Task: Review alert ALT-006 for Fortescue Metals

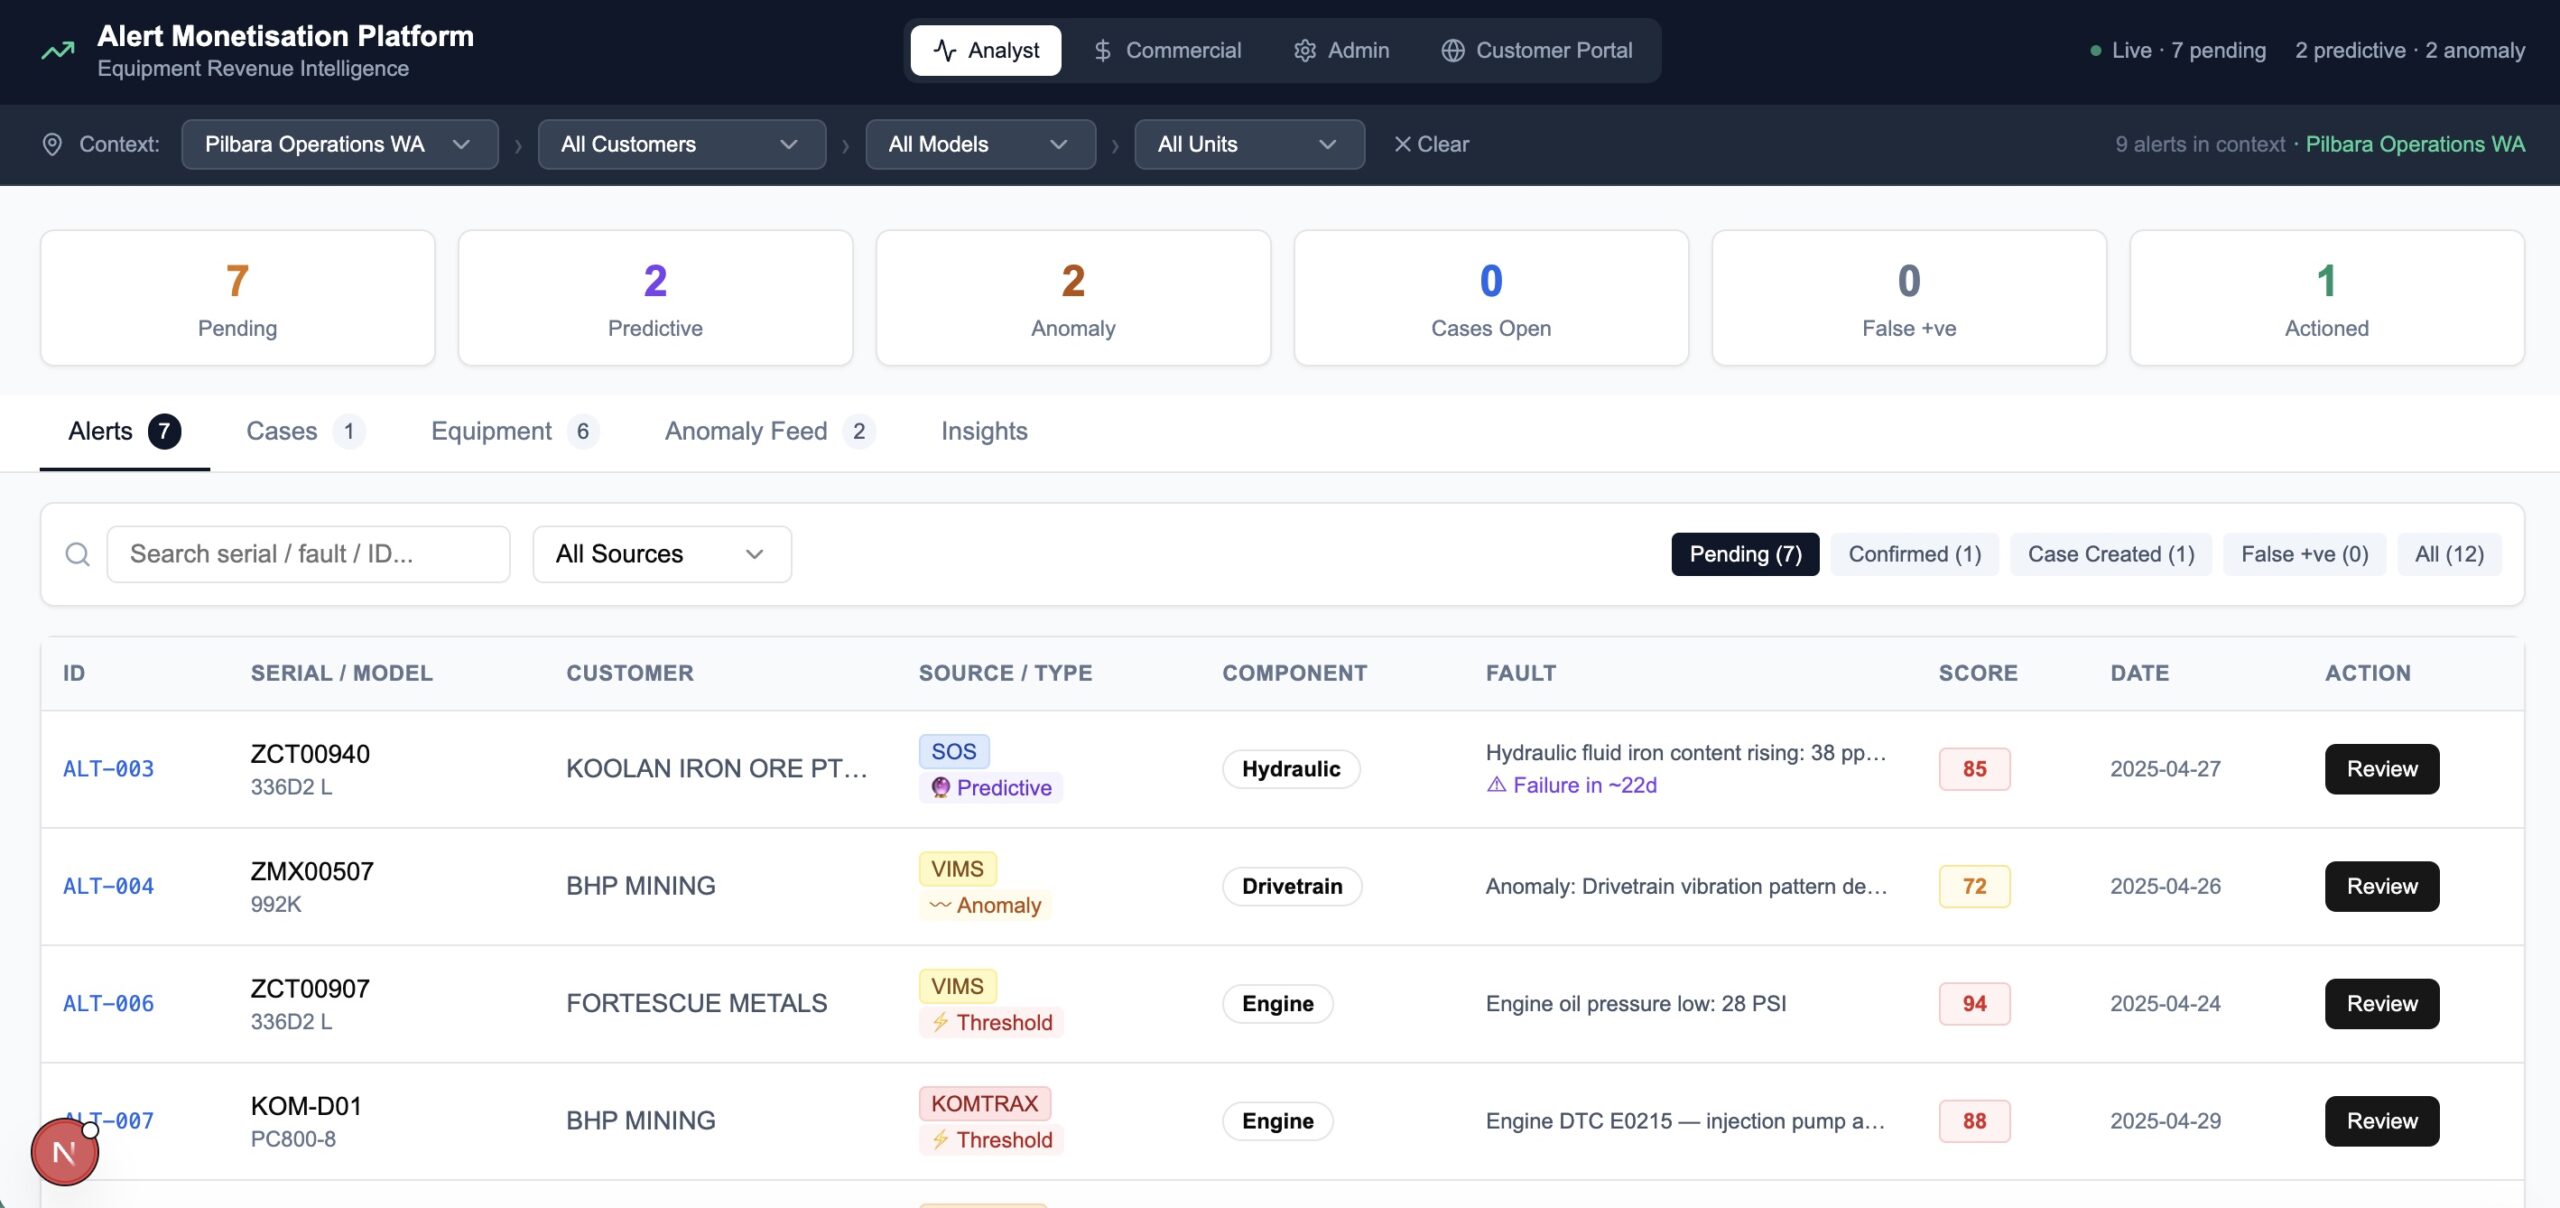Action: click(x=2381, y=1003)
